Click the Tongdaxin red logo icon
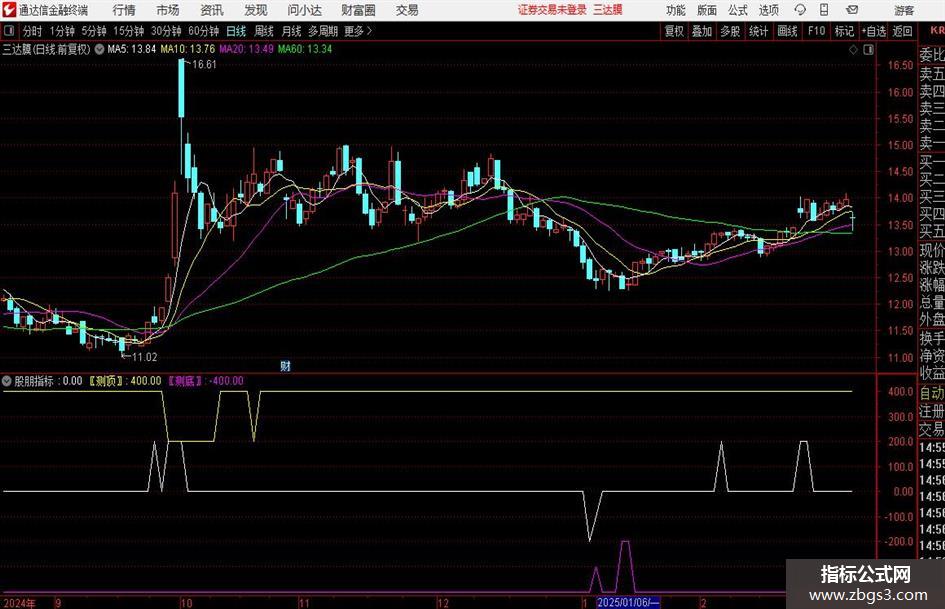 9,10
